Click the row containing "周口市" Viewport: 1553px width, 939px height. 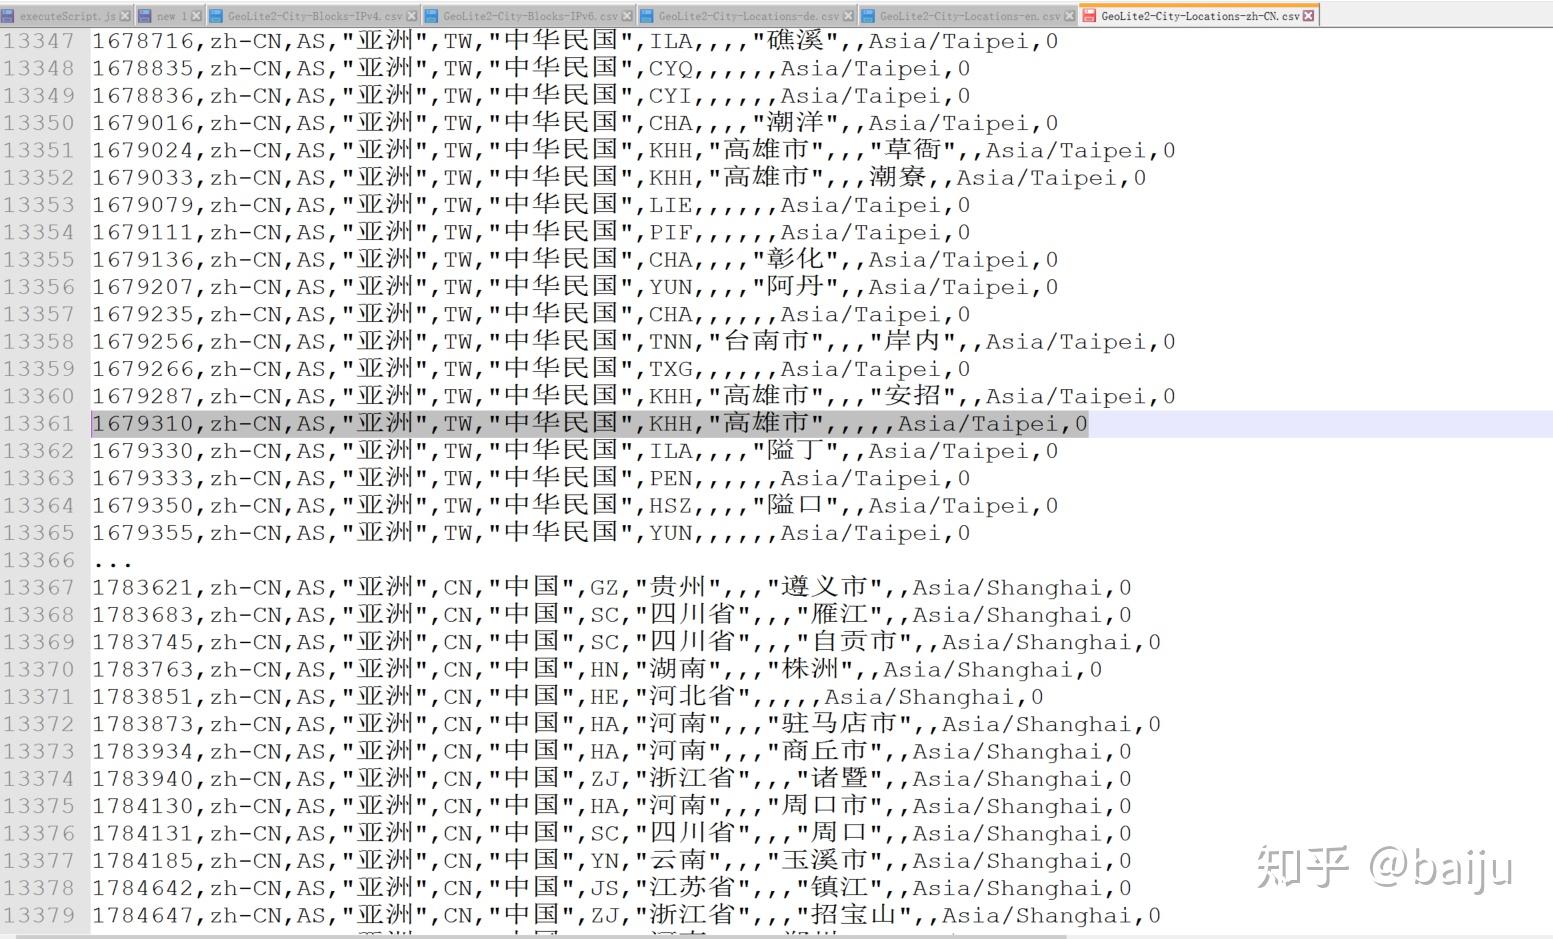[x=612, y=806]
